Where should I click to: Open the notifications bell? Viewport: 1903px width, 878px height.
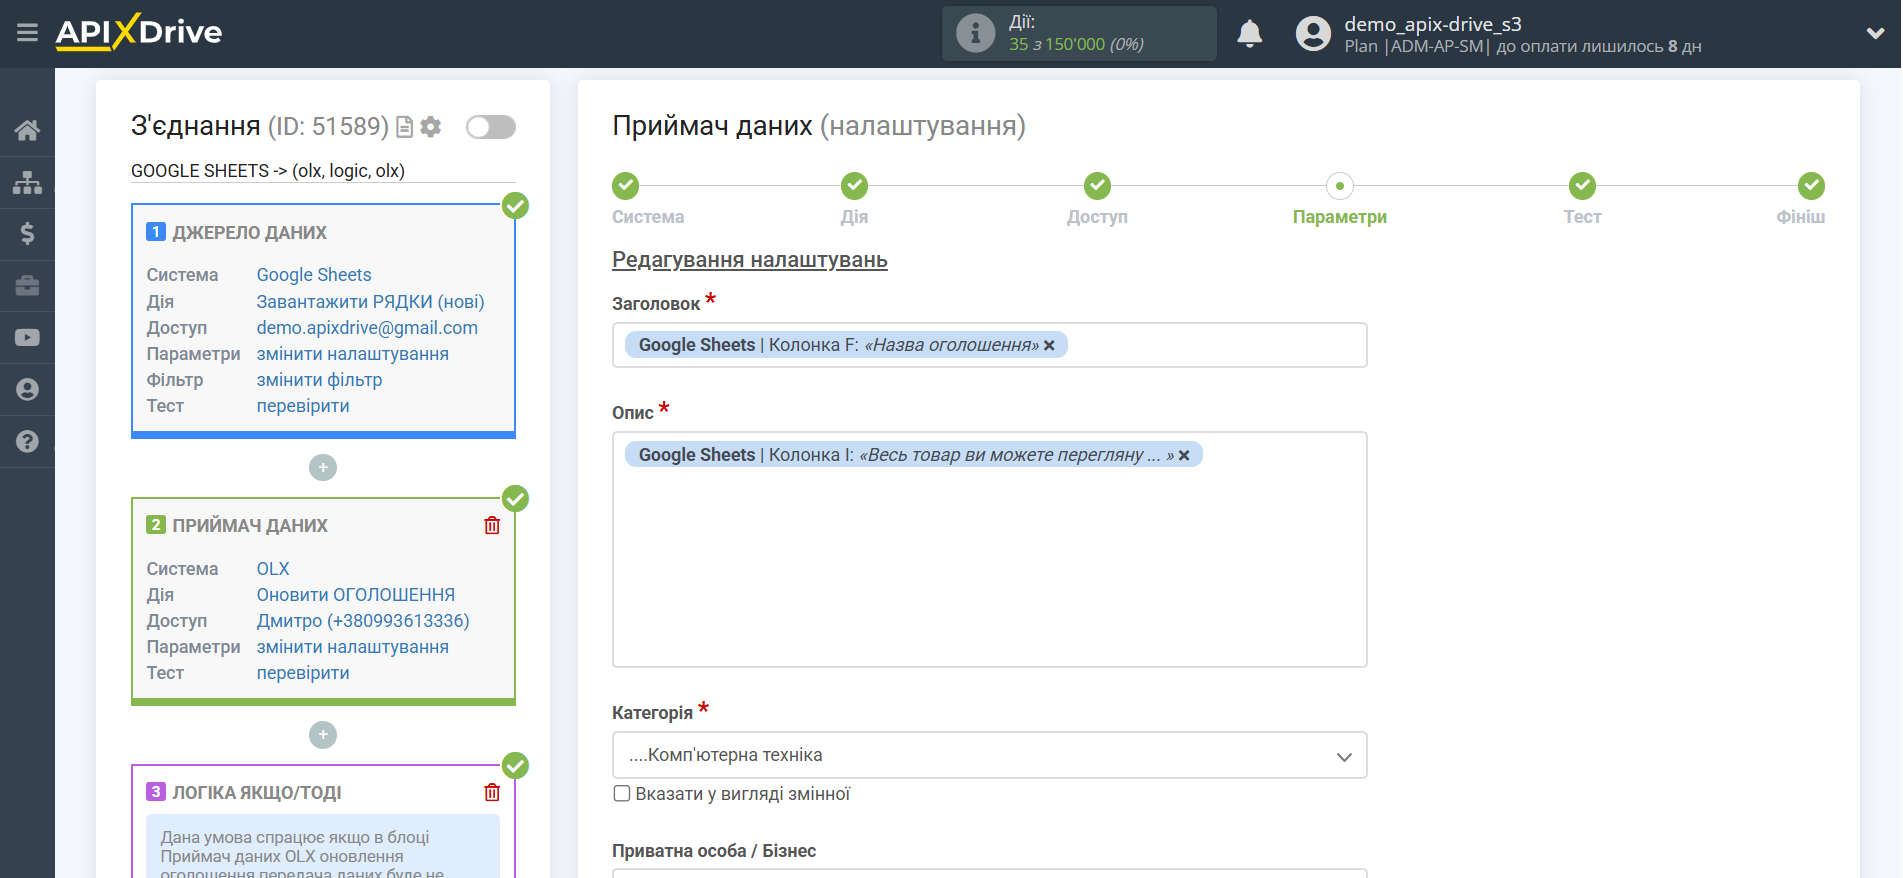1249,33
